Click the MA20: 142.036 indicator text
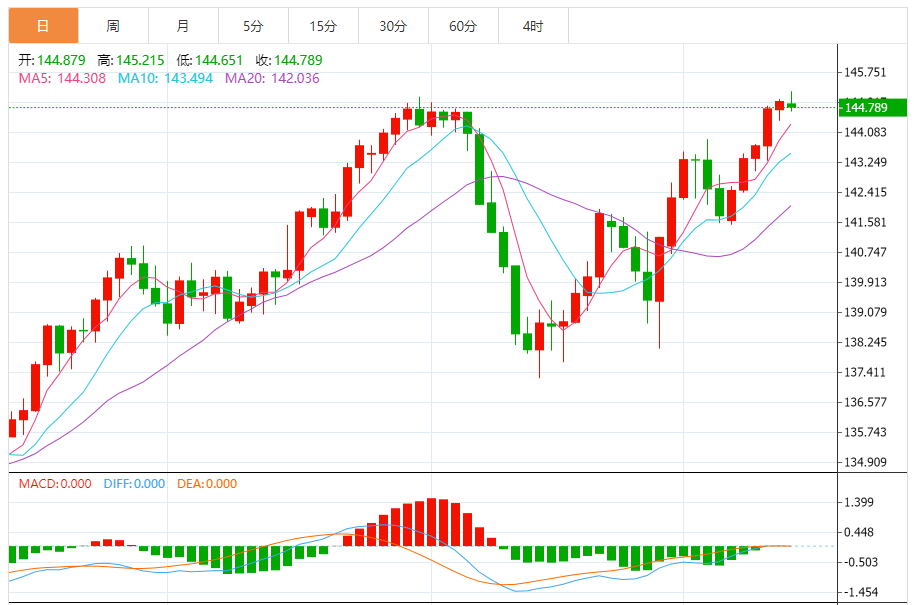The image size is (914, 605). click(x=272, y=78)
